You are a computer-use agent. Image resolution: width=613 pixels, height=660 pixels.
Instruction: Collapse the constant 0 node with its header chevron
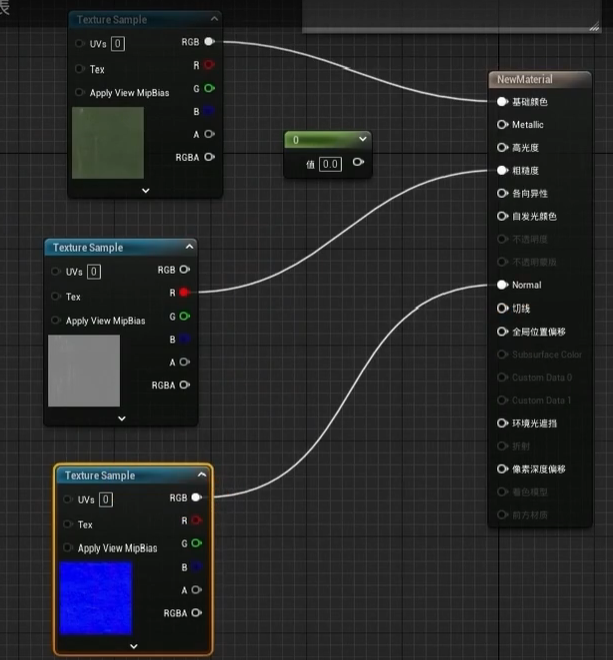tap(362, 139)
